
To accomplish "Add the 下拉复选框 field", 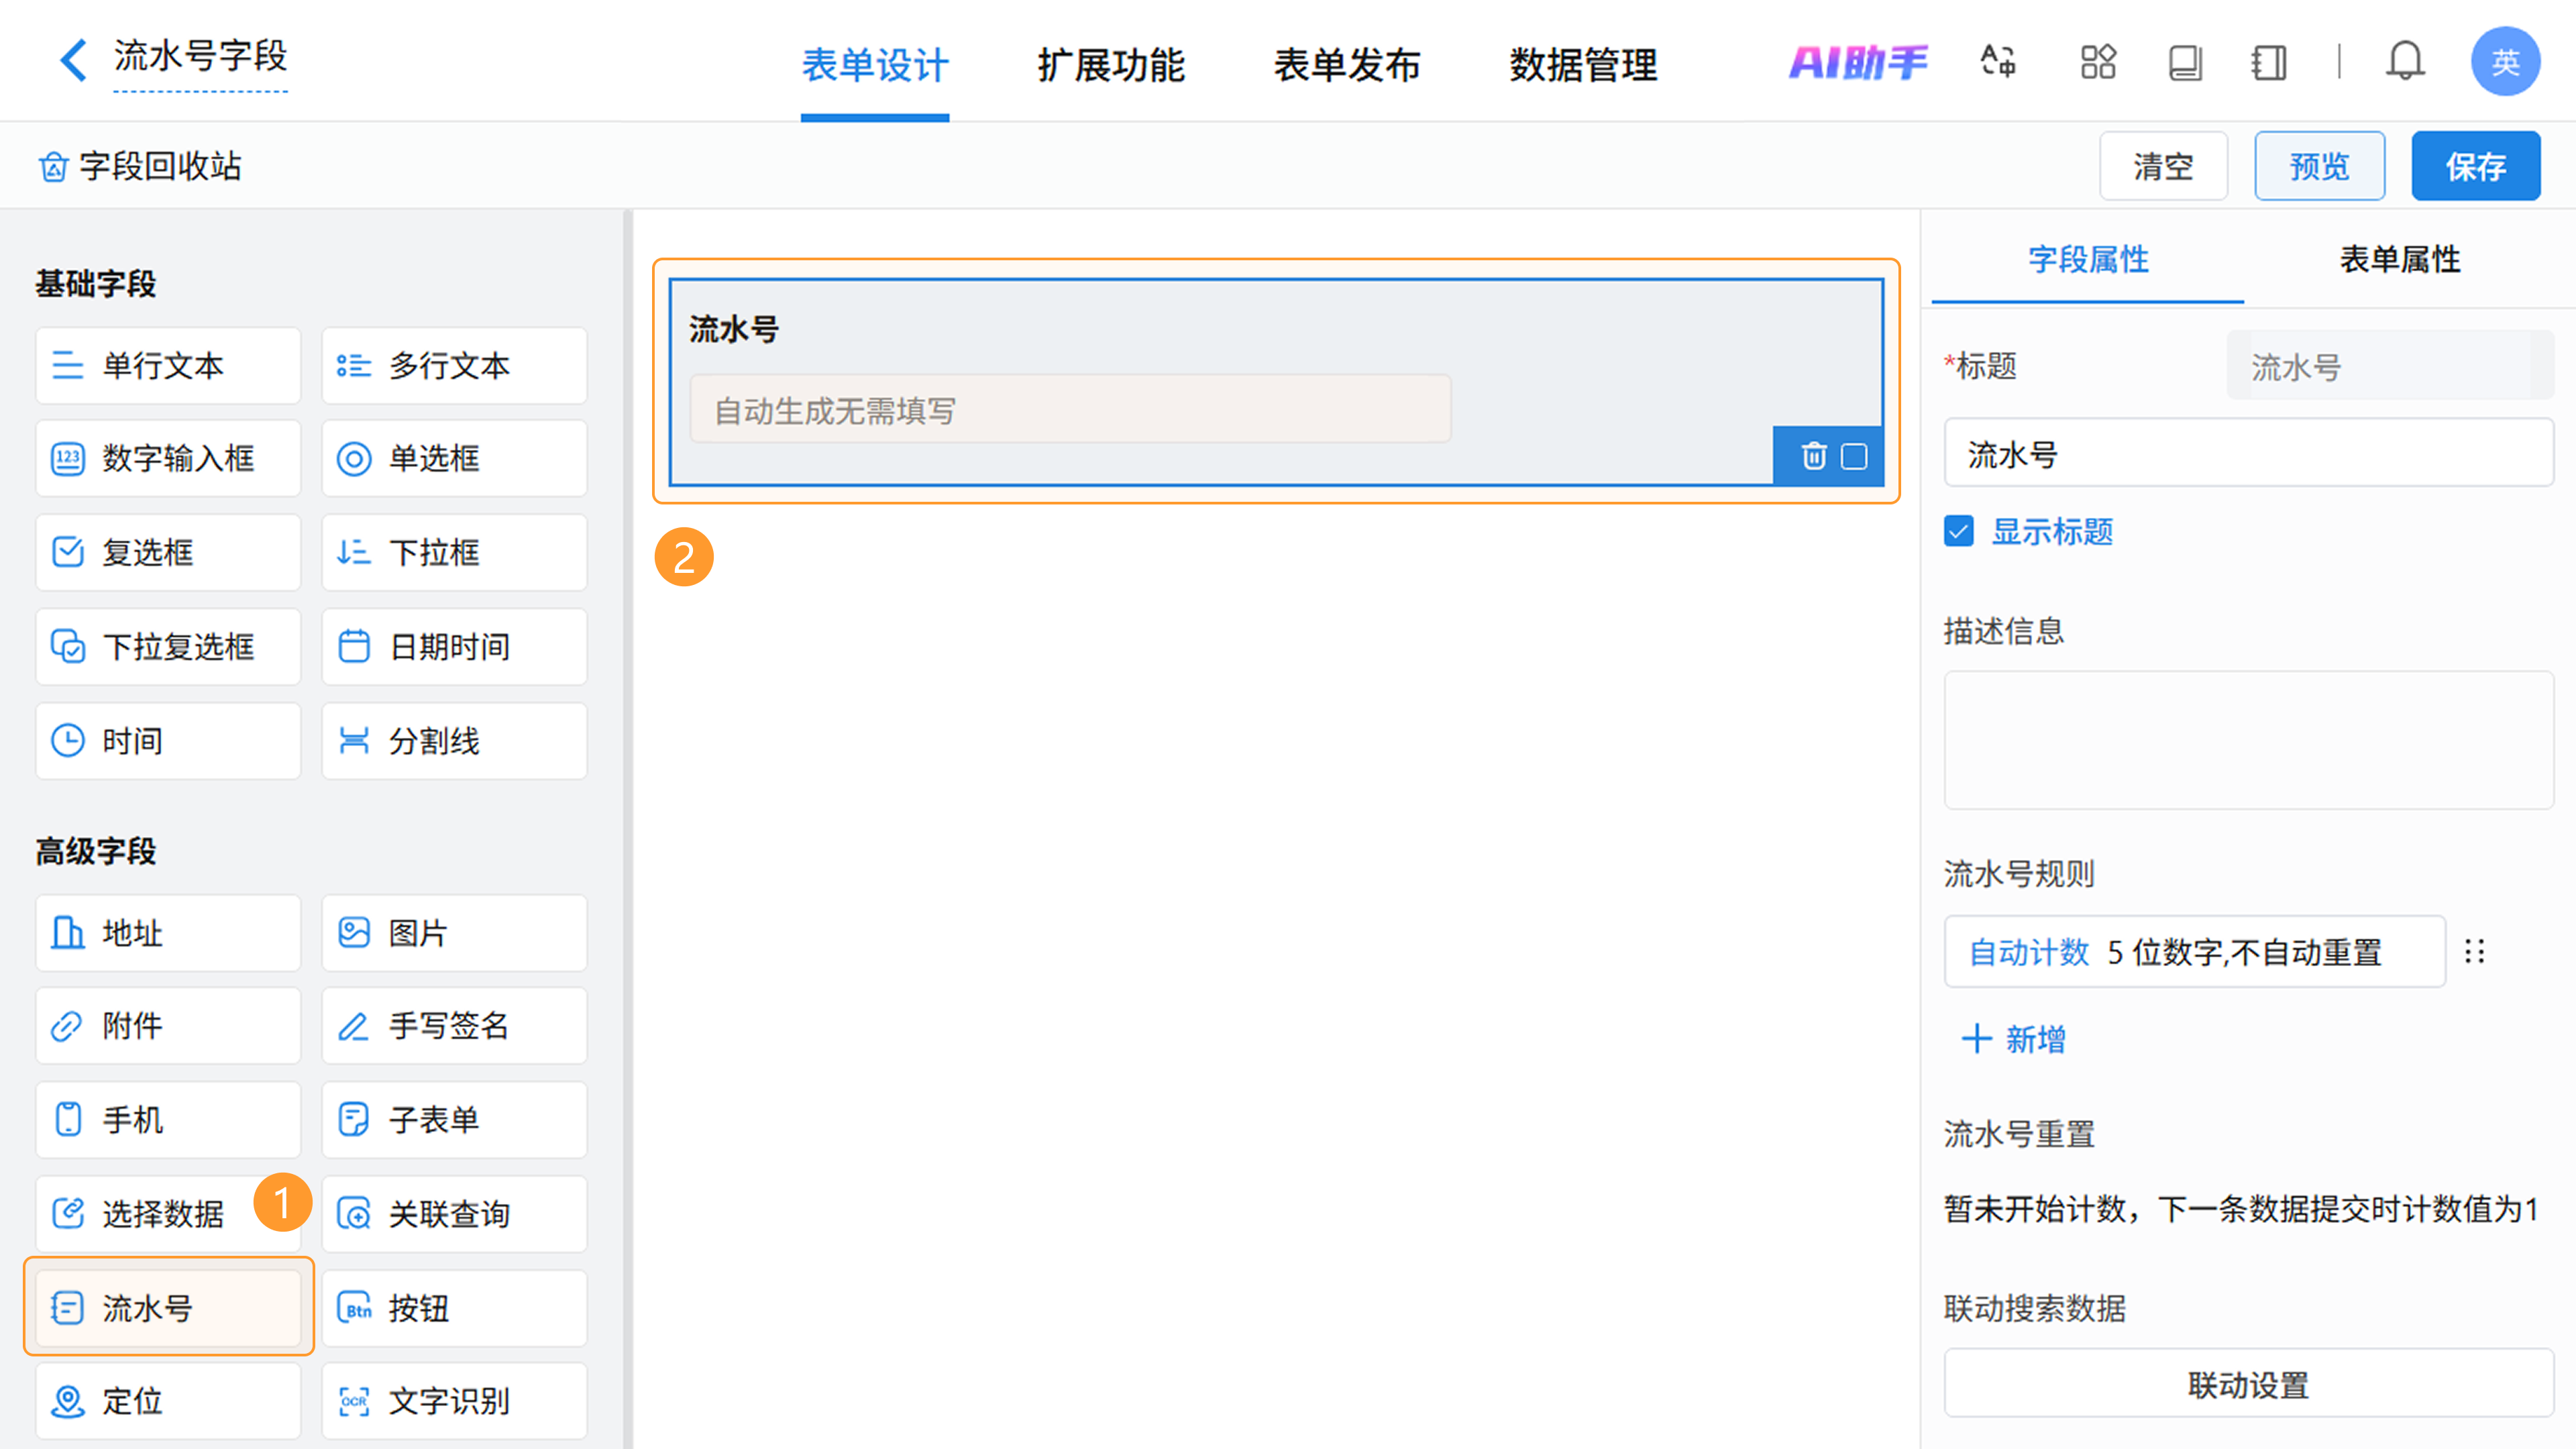I will pyautogui.click(x=168, y=646).
